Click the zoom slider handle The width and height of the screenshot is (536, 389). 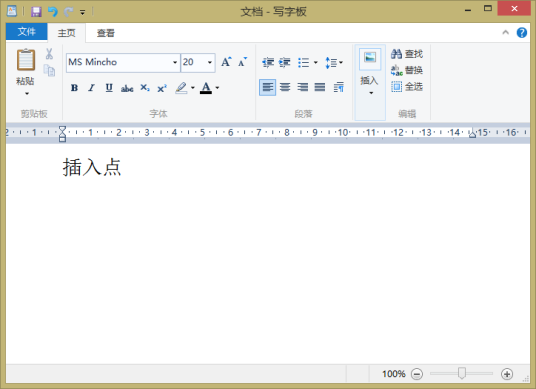(461, 374)
